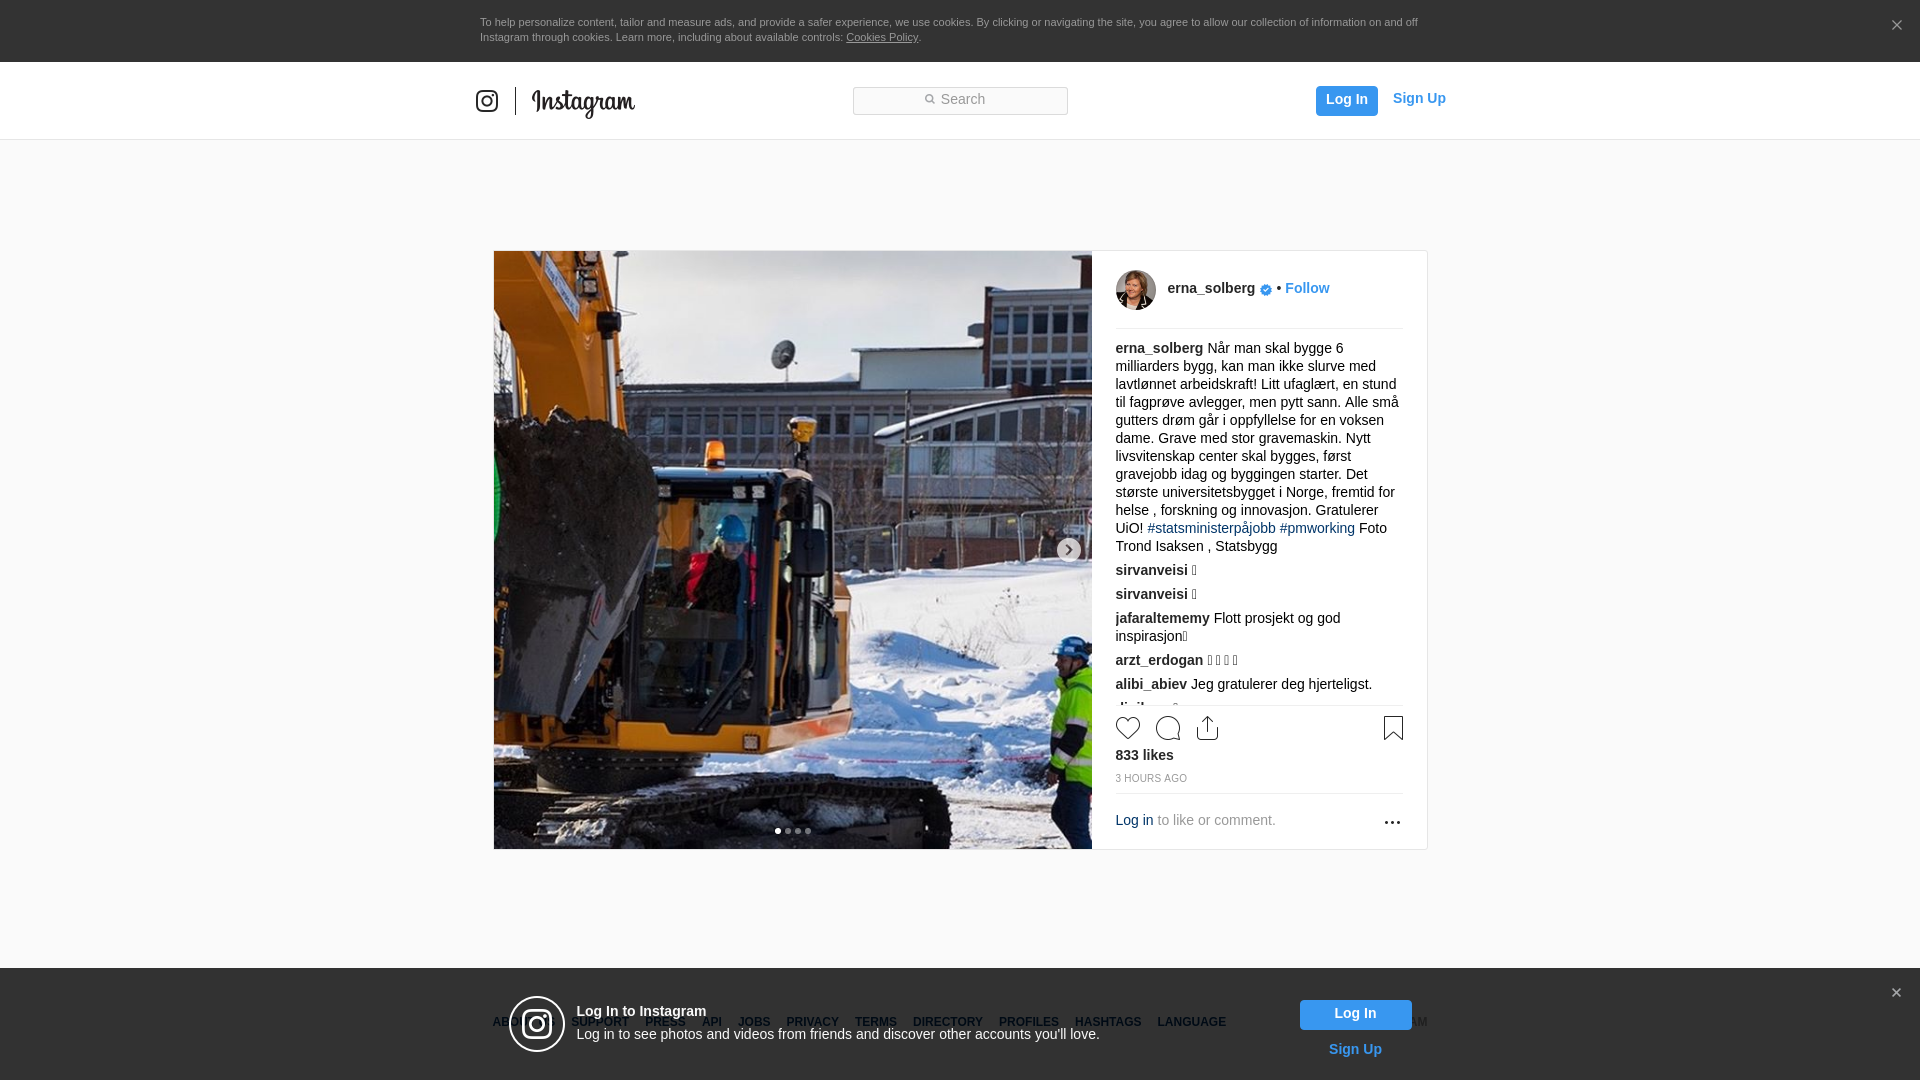Open the Sign Up link in header
This screenshot has width=1920, height=1080.
tap(1419, 98)
